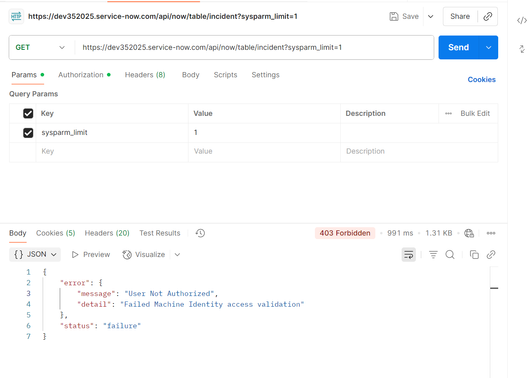Open the Headers (8) request tab
The image size is (532, 378).
click(145, 75)
